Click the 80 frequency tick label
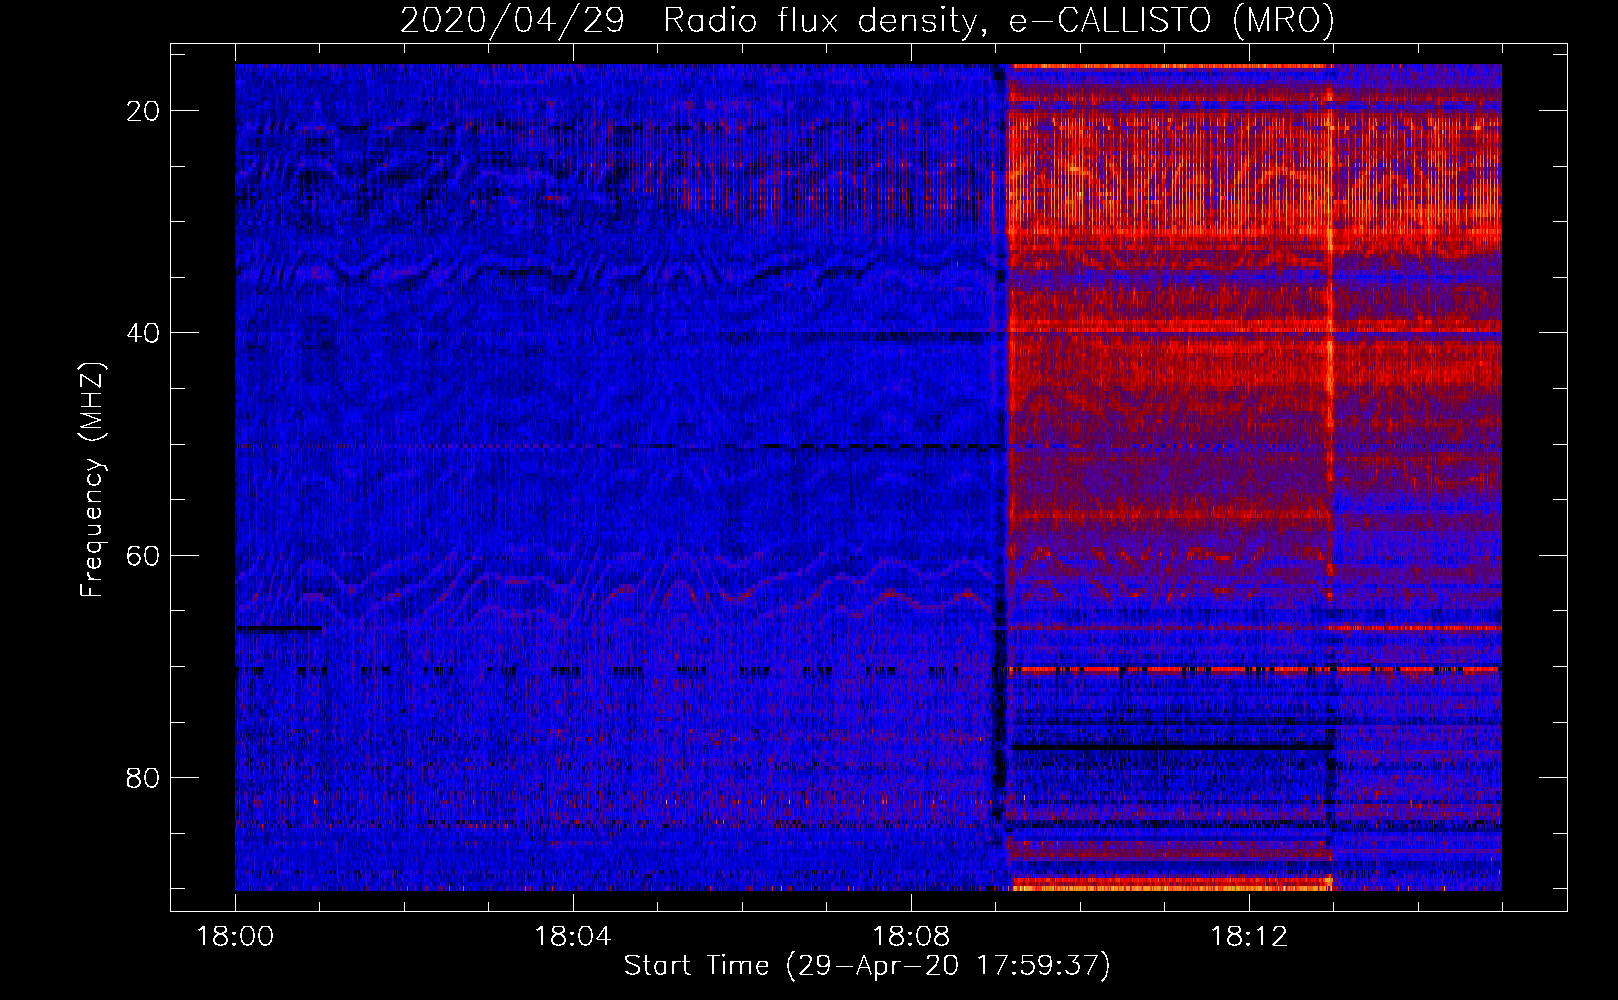 [144, 777]
